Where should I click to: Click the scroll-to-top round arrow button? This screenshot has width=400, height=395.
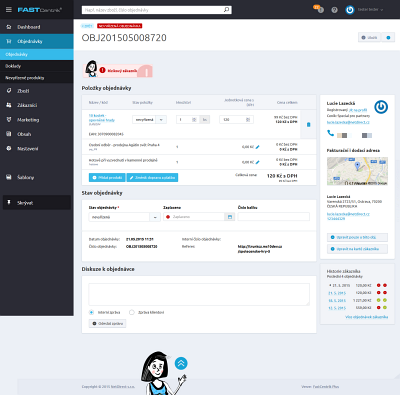181,363
